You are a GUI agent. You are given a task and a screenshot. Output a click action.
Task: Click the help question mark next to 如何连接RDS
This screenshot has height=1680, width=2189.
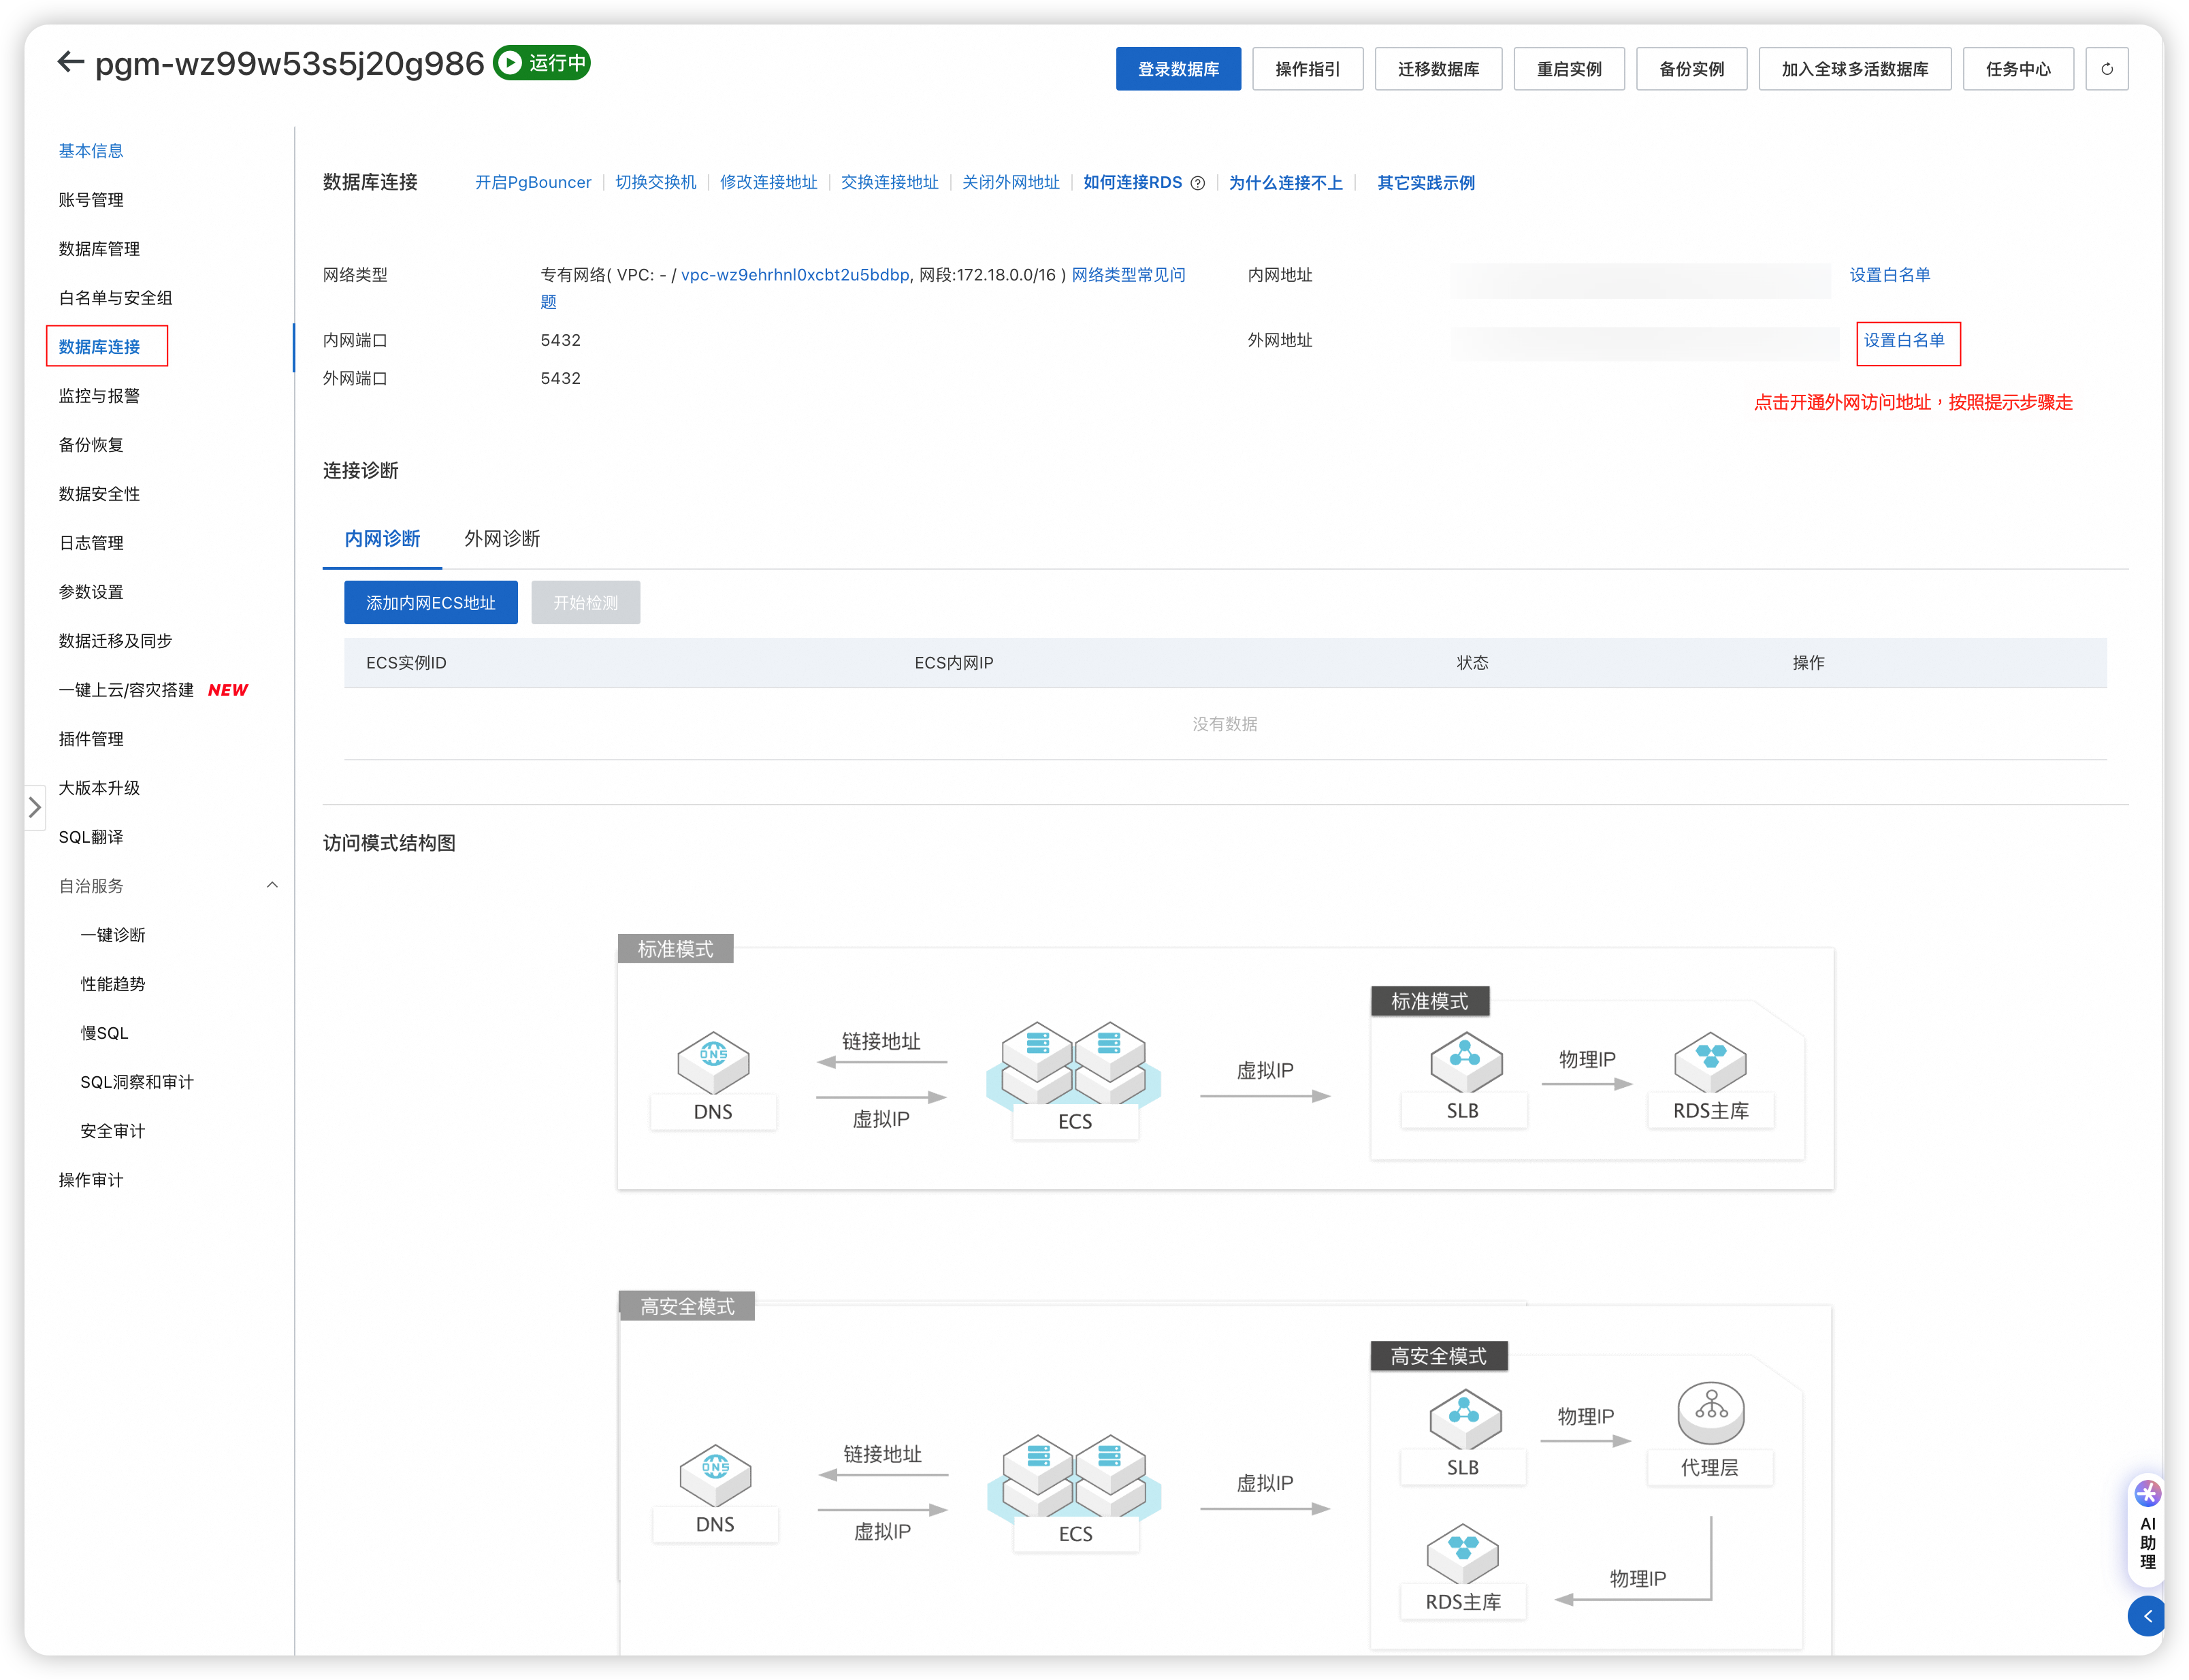[1197, 183]
